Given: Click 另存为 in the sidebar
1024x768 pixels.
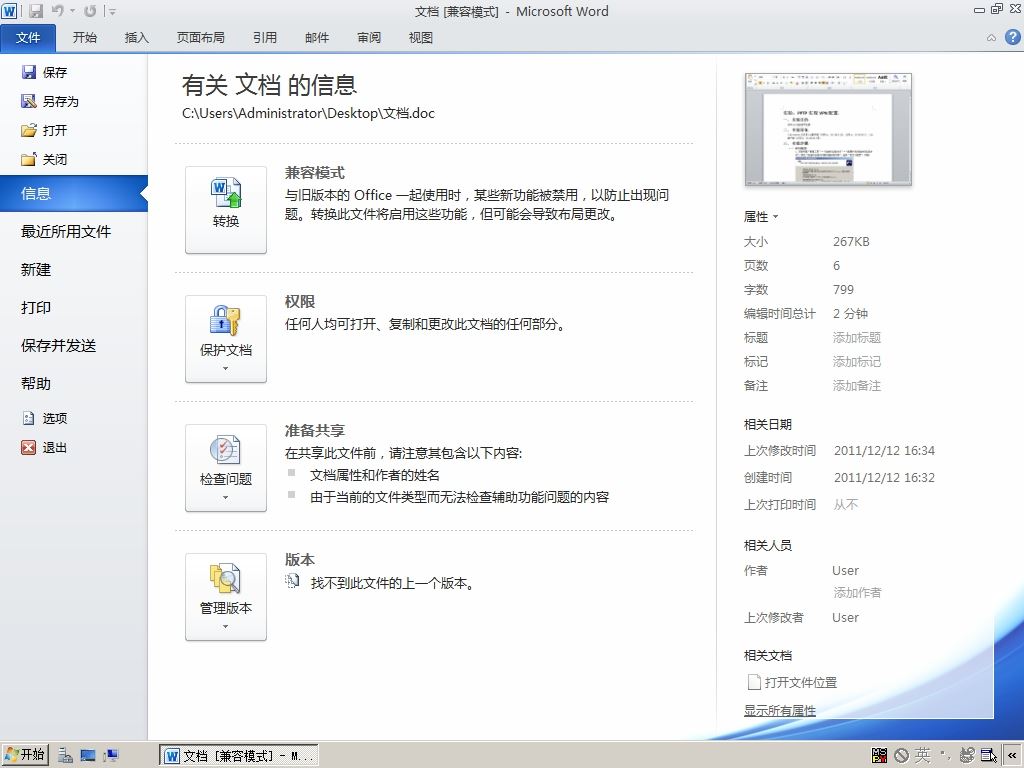Looking at the screenshot, I should (x=50, y=101).
